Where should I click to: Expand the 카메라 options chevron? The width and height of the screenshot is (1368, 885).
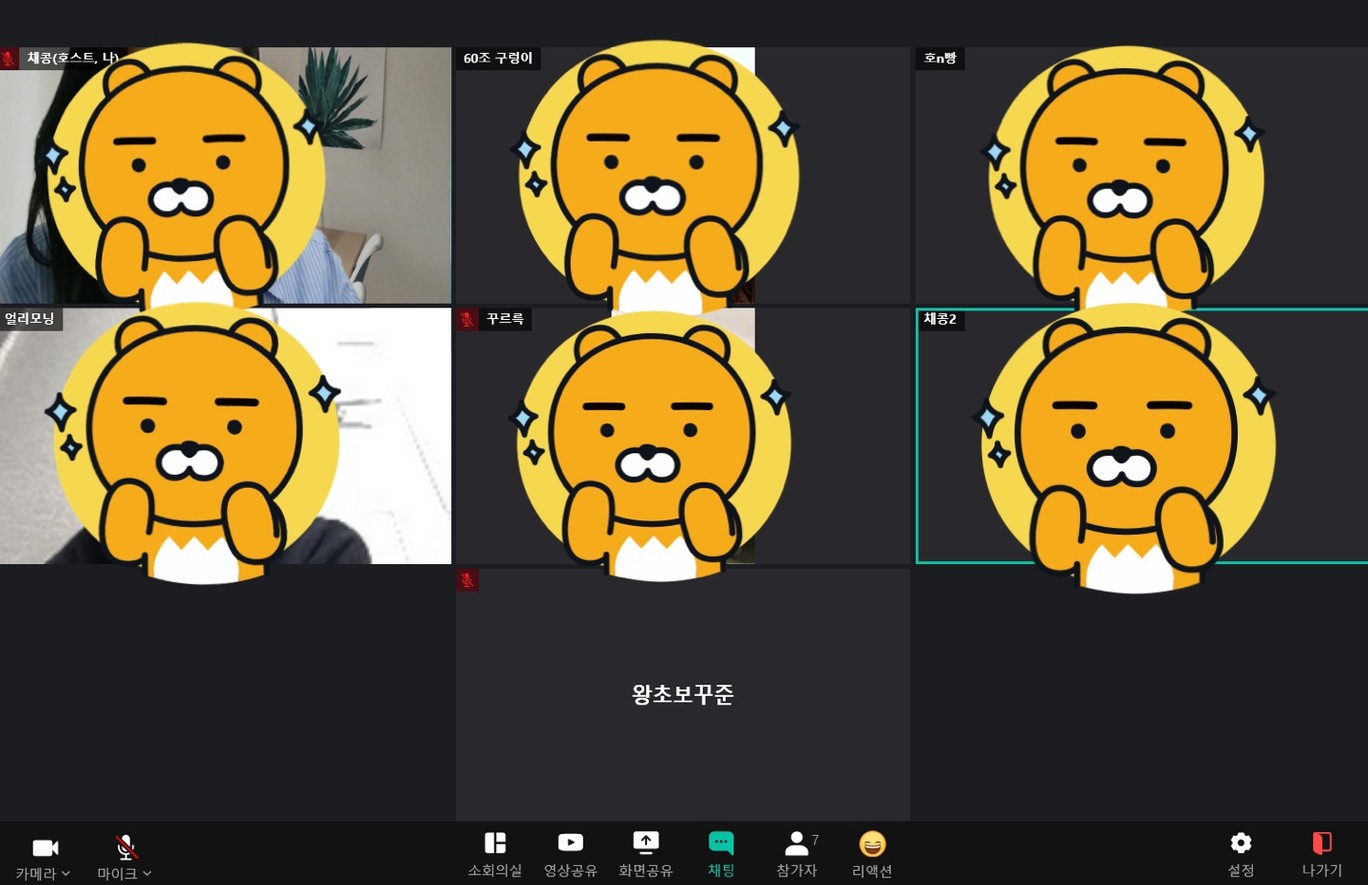tap(66, 874)
